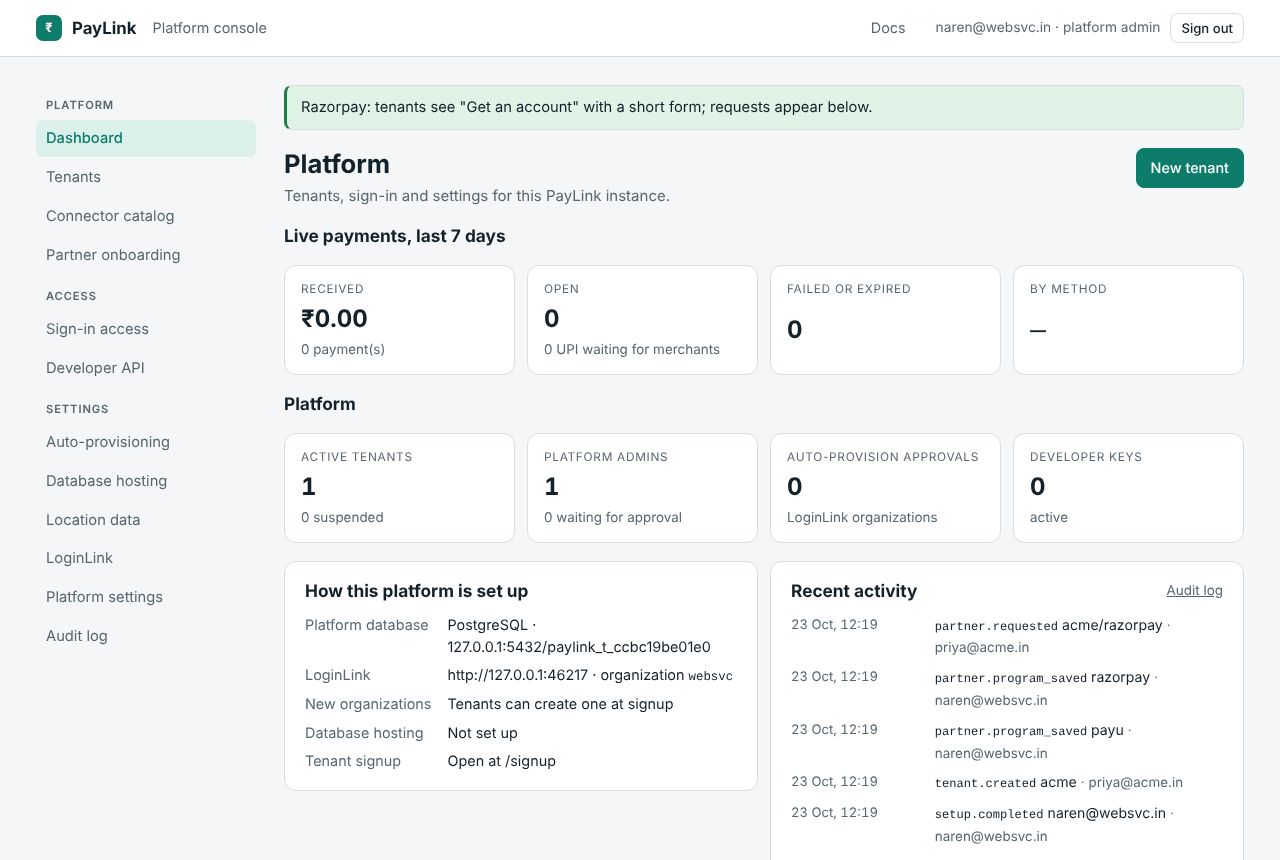
Task: Open Platform settings
Action: 146,597
